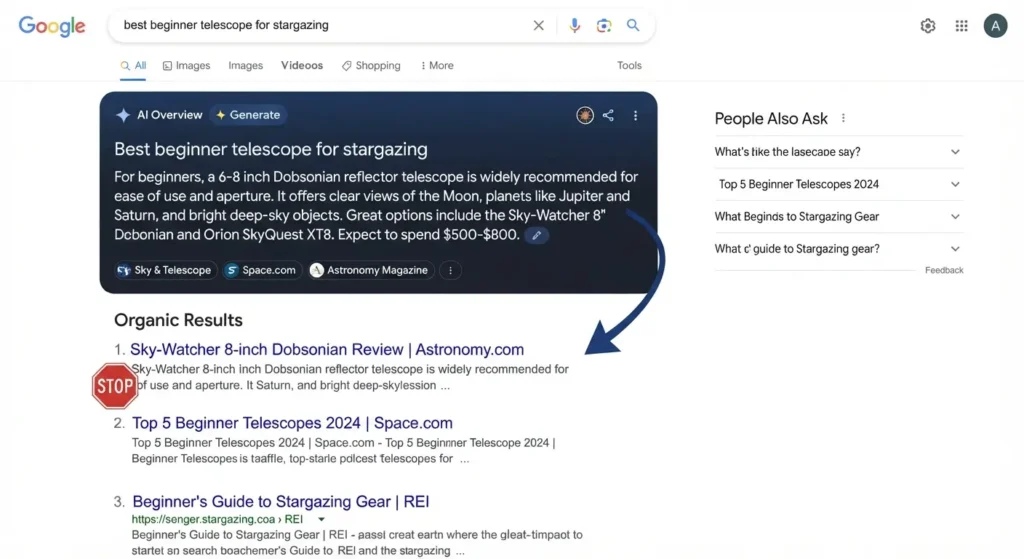Open AI Overview three-dot menu
This screenshot has width=1024, height=559.
click(x=635, y=116)
